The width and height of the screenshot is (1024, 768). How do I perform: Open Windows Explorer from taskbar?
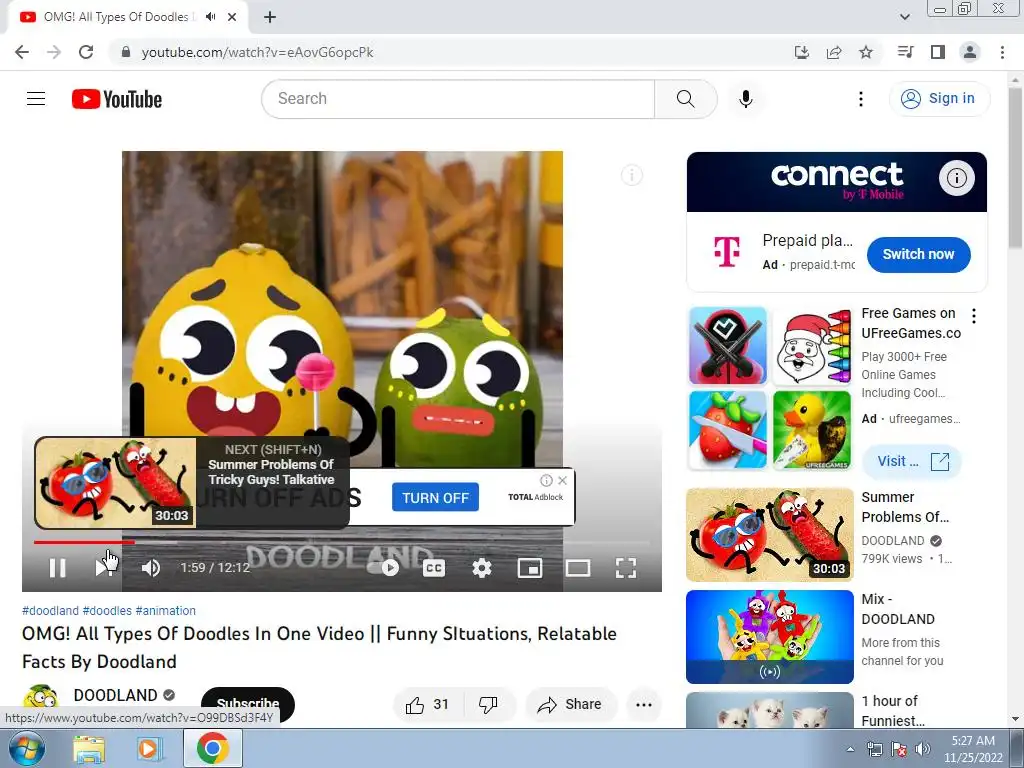[x=89, y=749]
